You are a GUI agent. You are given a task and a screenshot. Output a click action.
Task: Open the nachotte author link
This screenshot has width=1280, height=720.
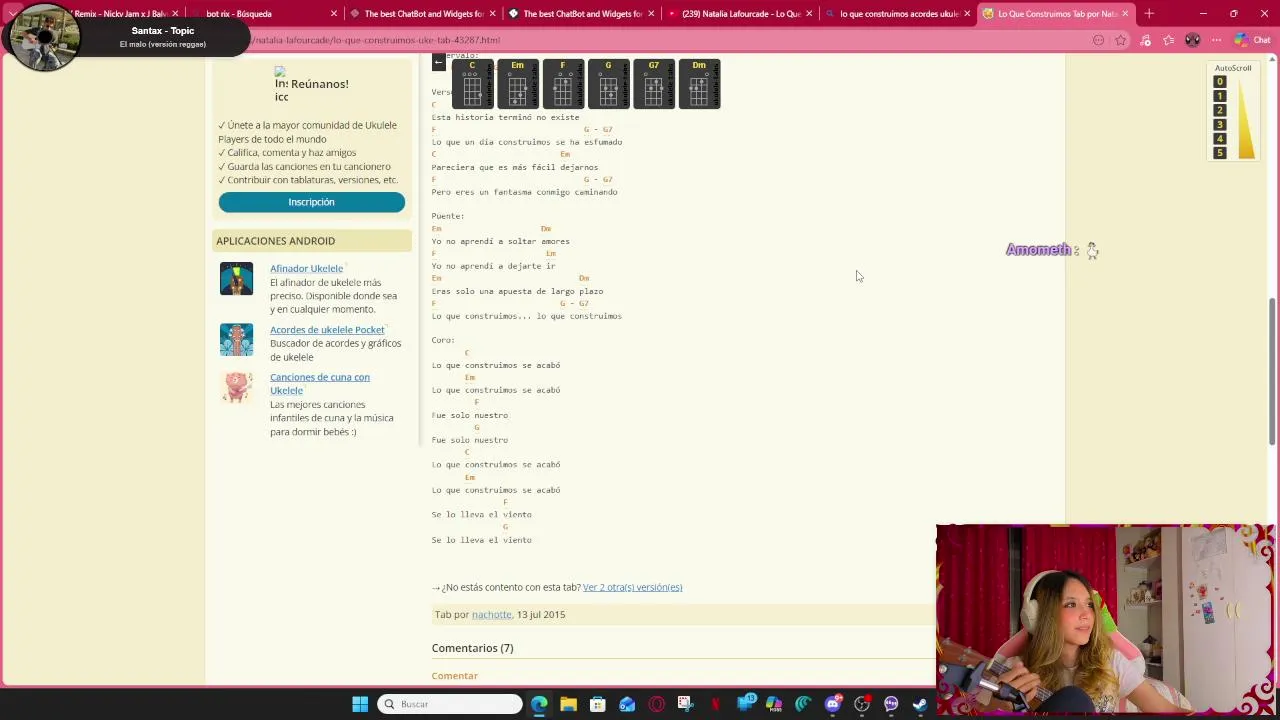tap(491, 615)
